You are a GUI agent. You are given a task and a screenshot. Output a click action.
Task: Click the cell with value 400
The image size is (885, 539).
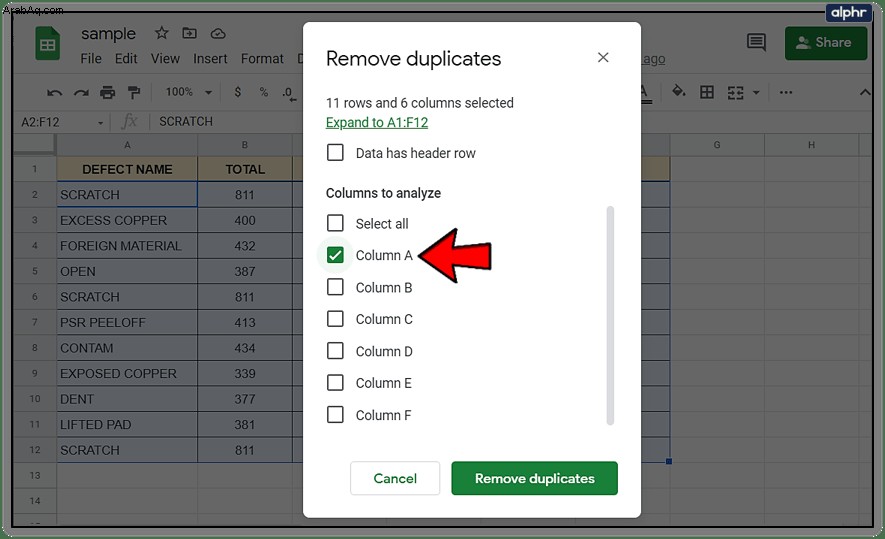coord(245,220)
